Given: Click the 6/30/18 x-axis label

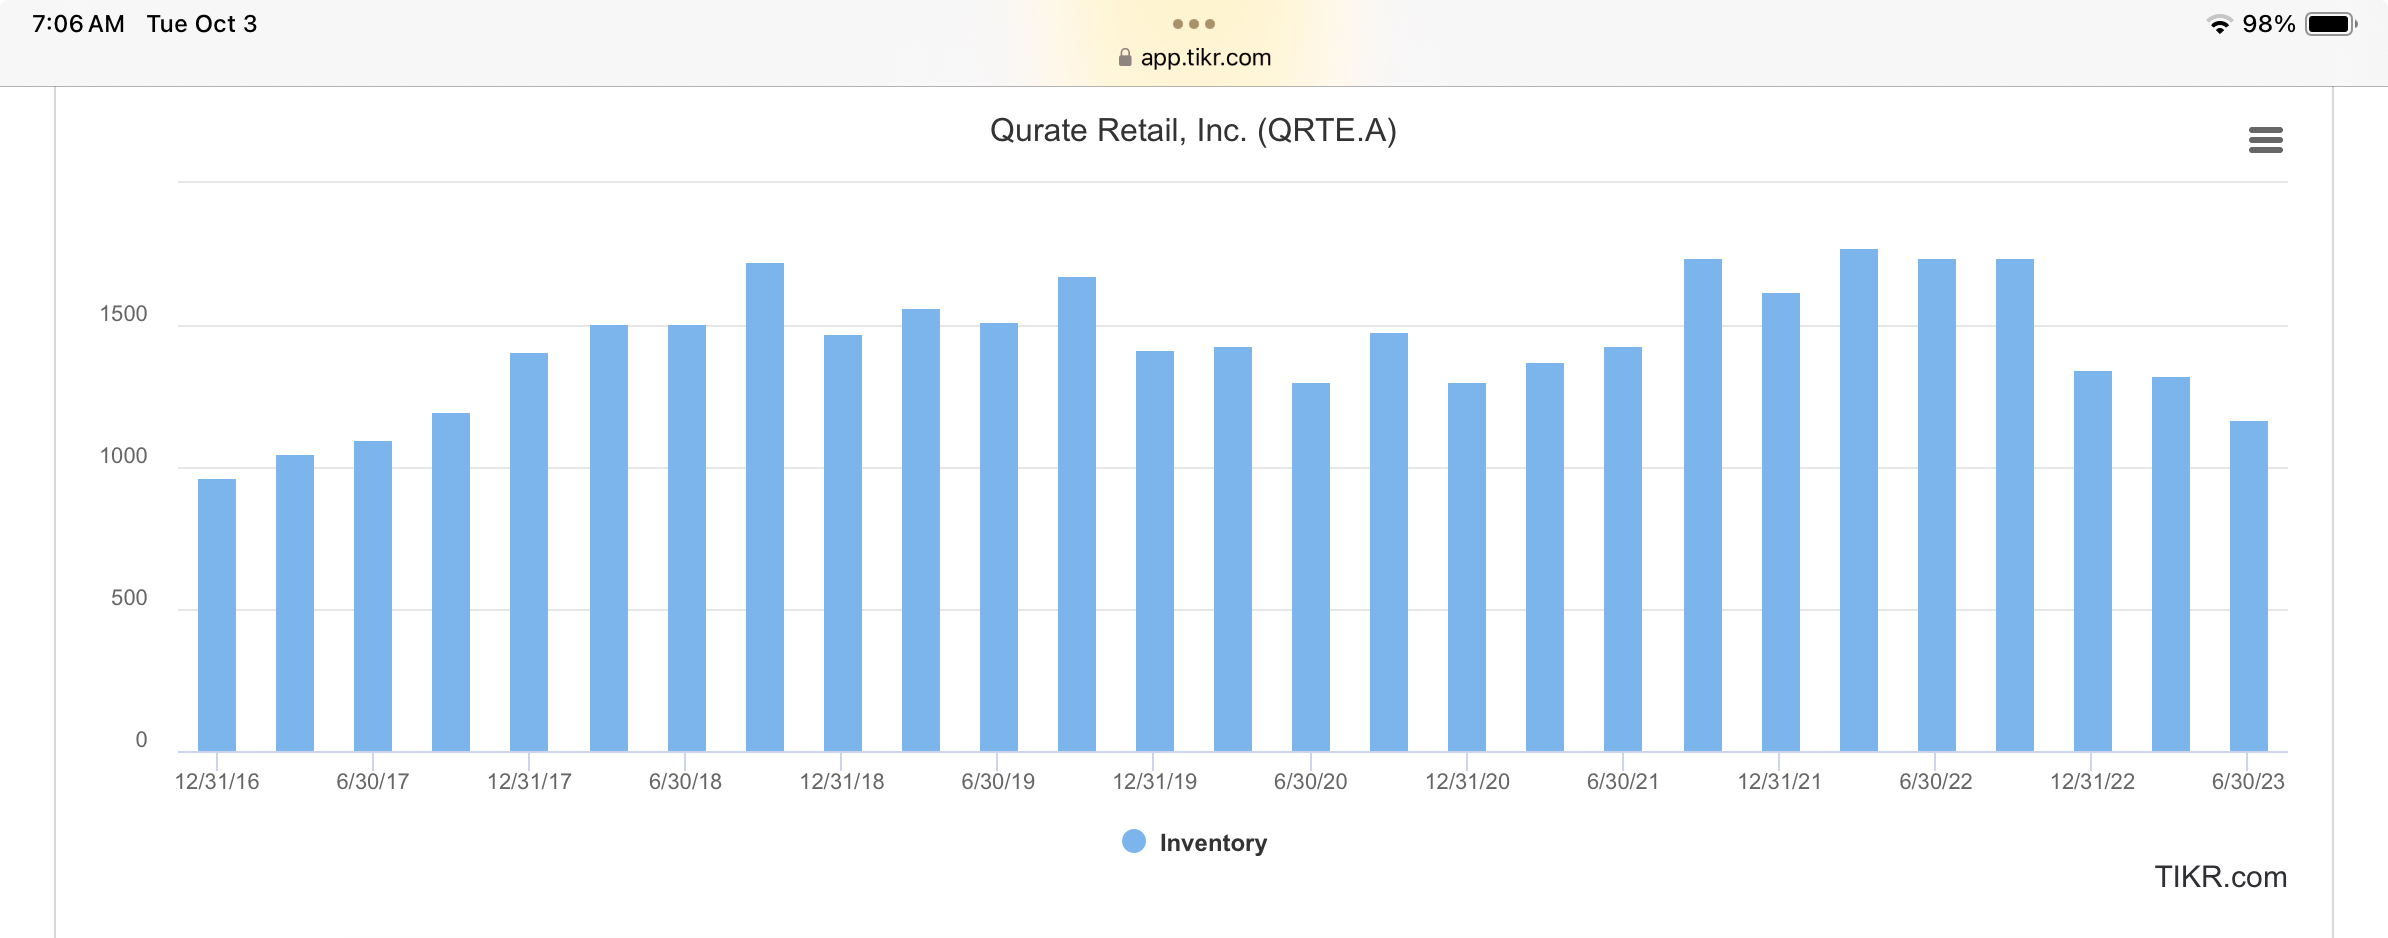Looking at the screenshot, I should 685,782.
